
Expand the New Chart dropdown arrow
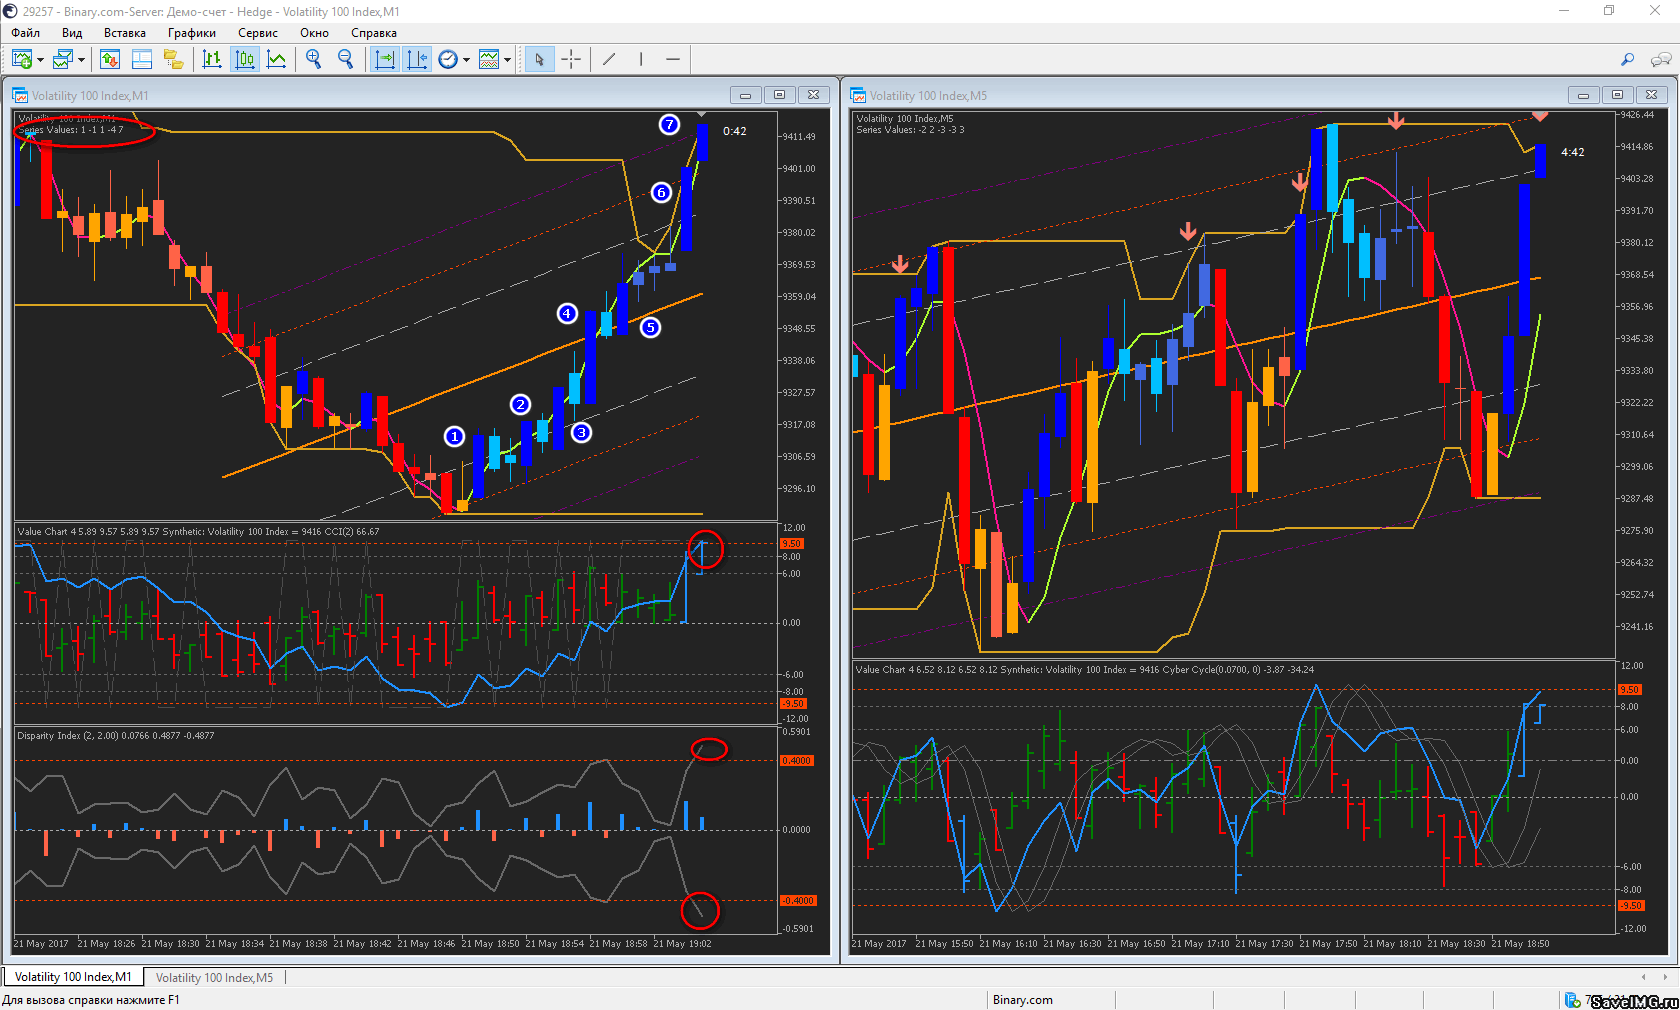[40, 60]
